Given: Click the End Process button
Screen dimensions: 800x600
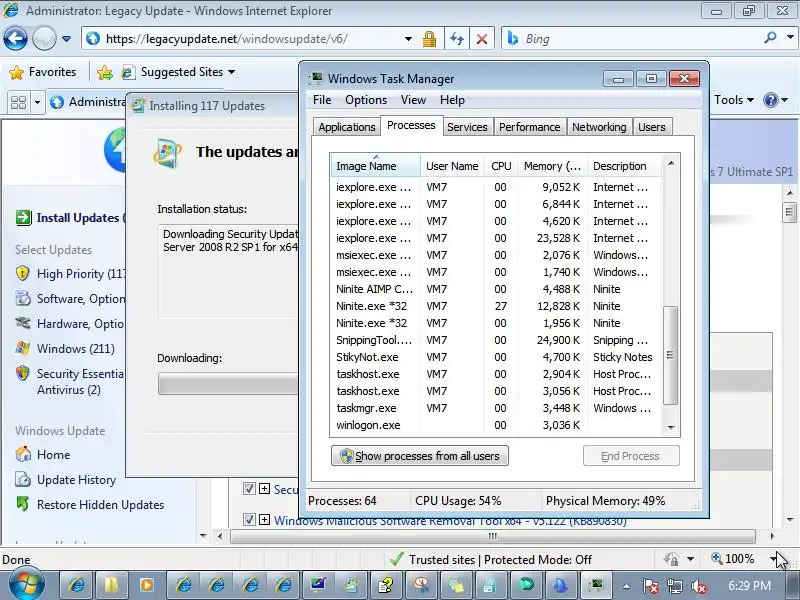Looking at the screenshot, I should pyautogui.click(x=631, y=456).
